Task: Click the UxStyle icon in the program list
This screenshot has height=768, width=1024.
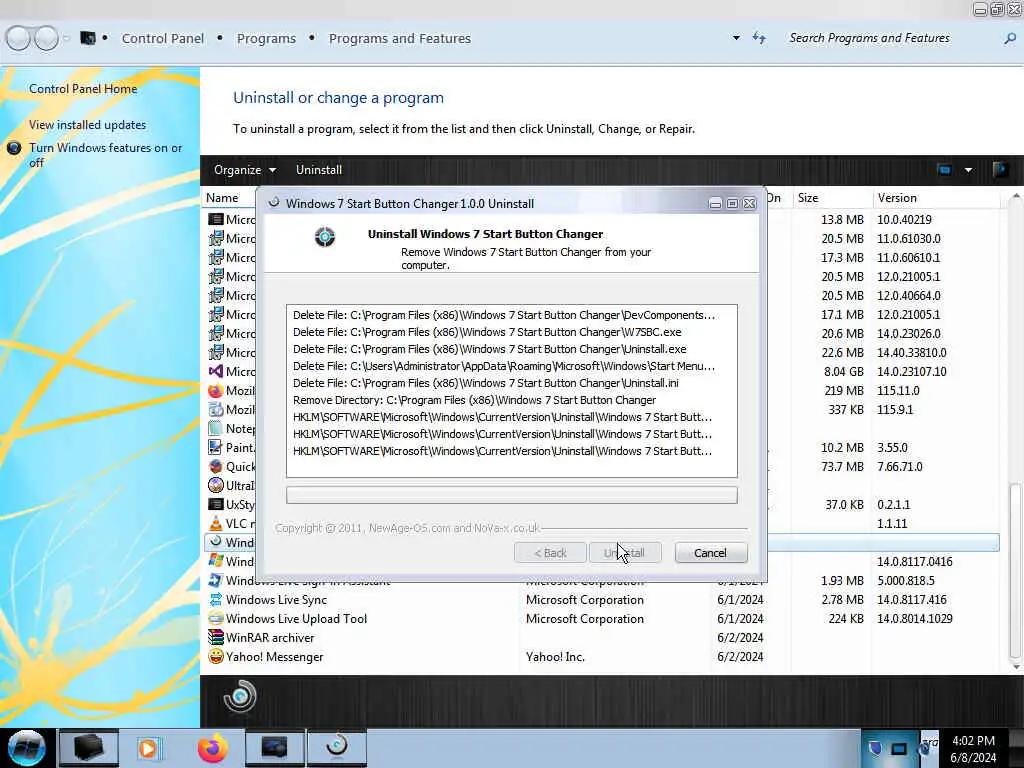Action: pyautogui.click(x=216, y=504)
